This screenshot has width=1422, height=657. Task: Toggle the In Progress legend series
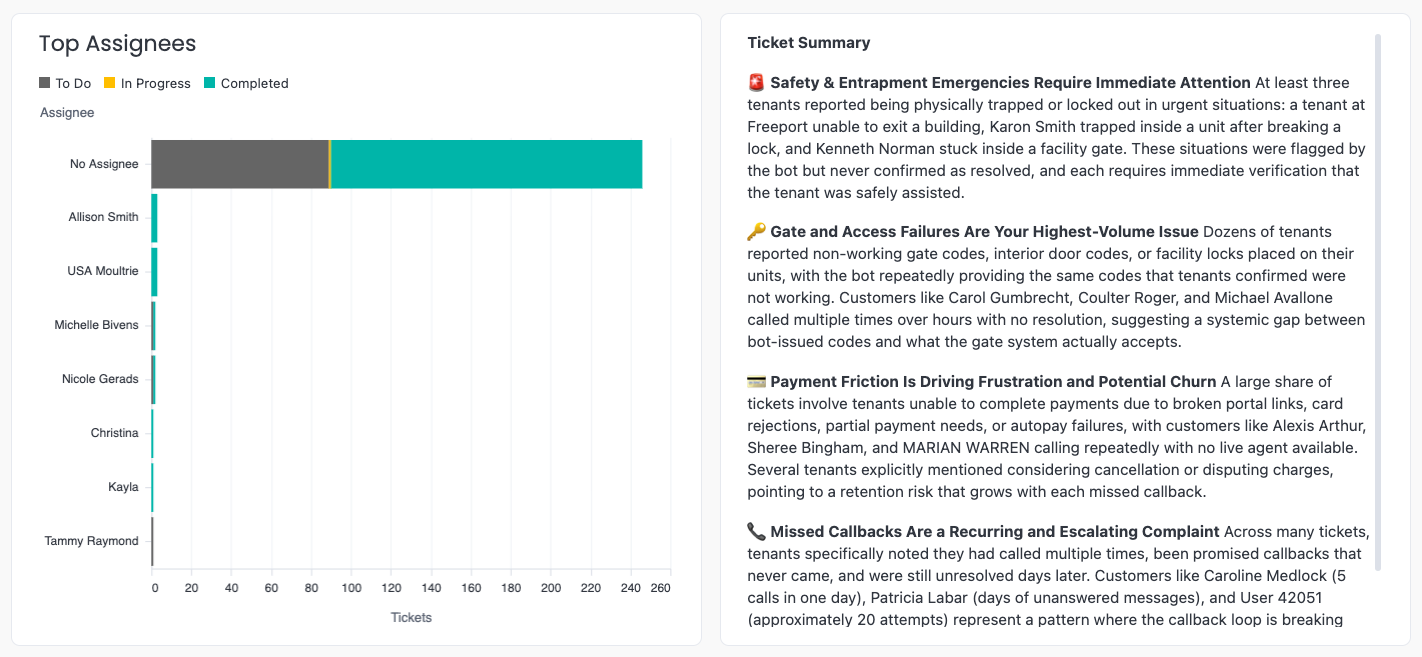(147, 84)
